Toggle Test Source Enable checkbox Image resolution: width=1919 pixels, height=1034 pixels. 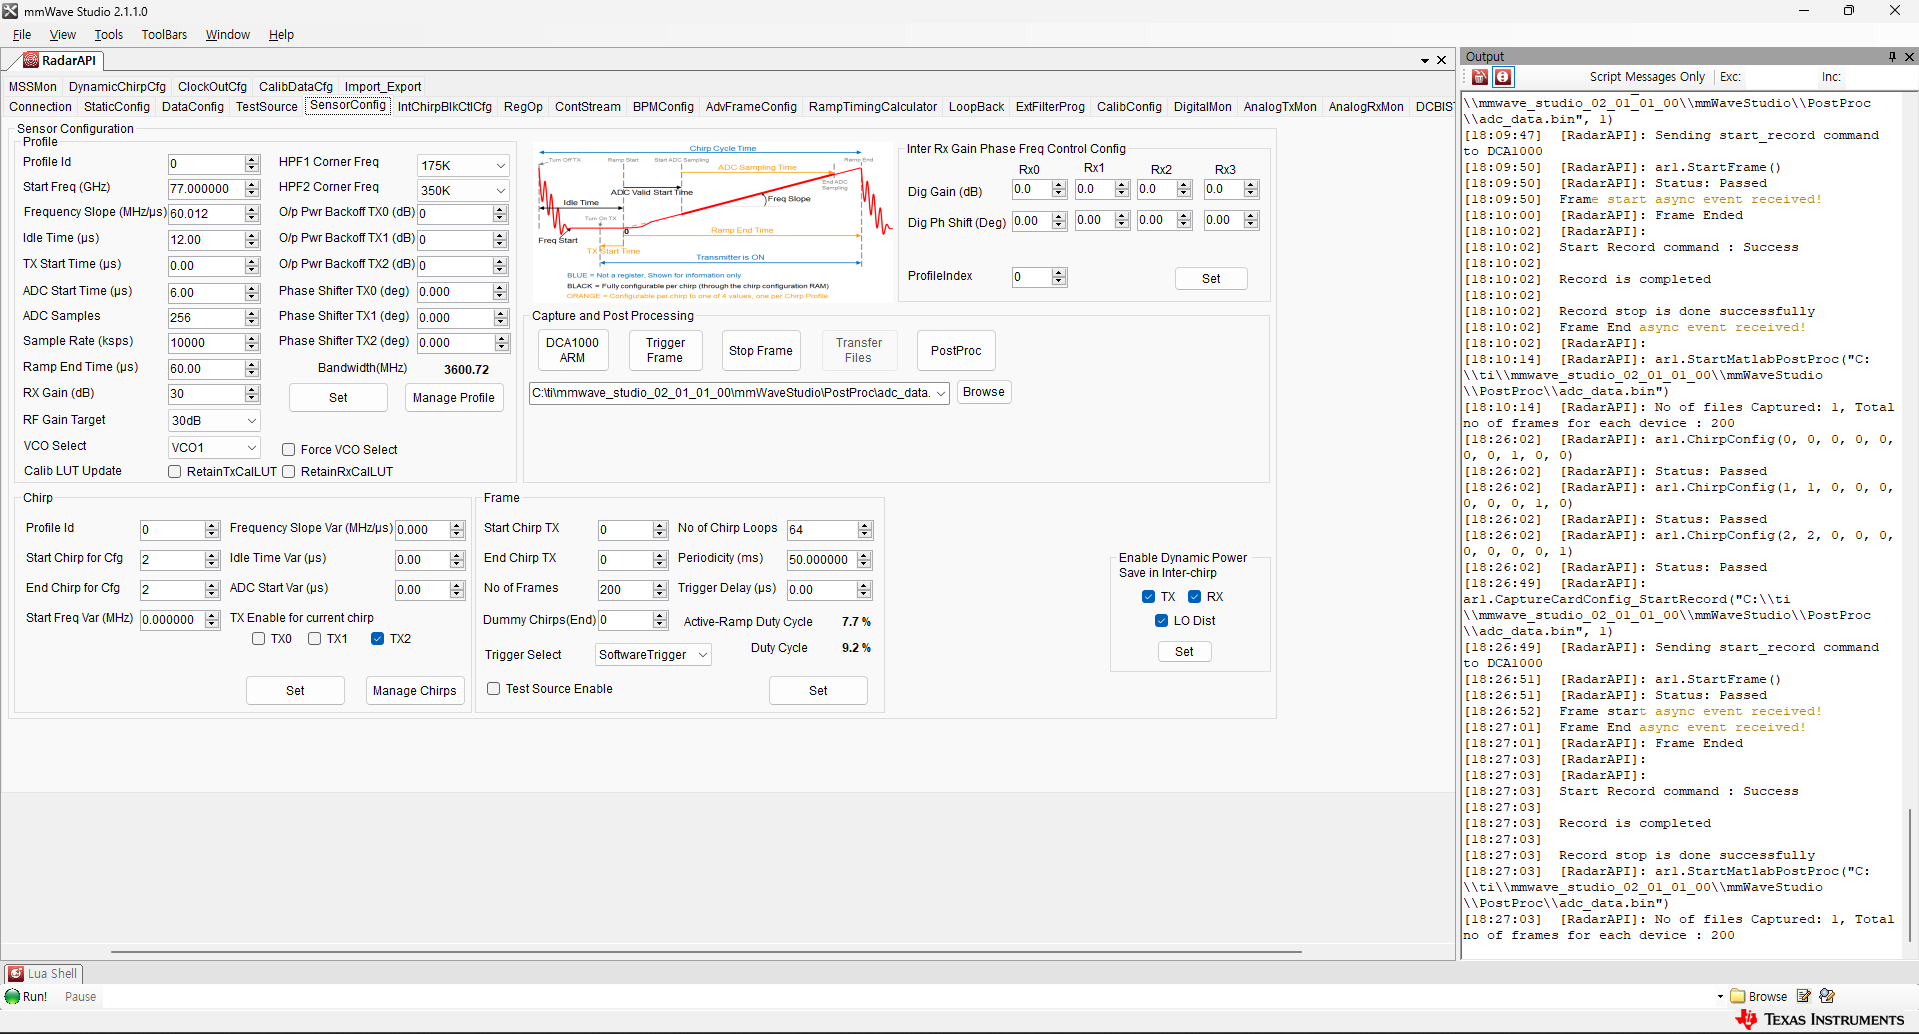tap(493, 689)
